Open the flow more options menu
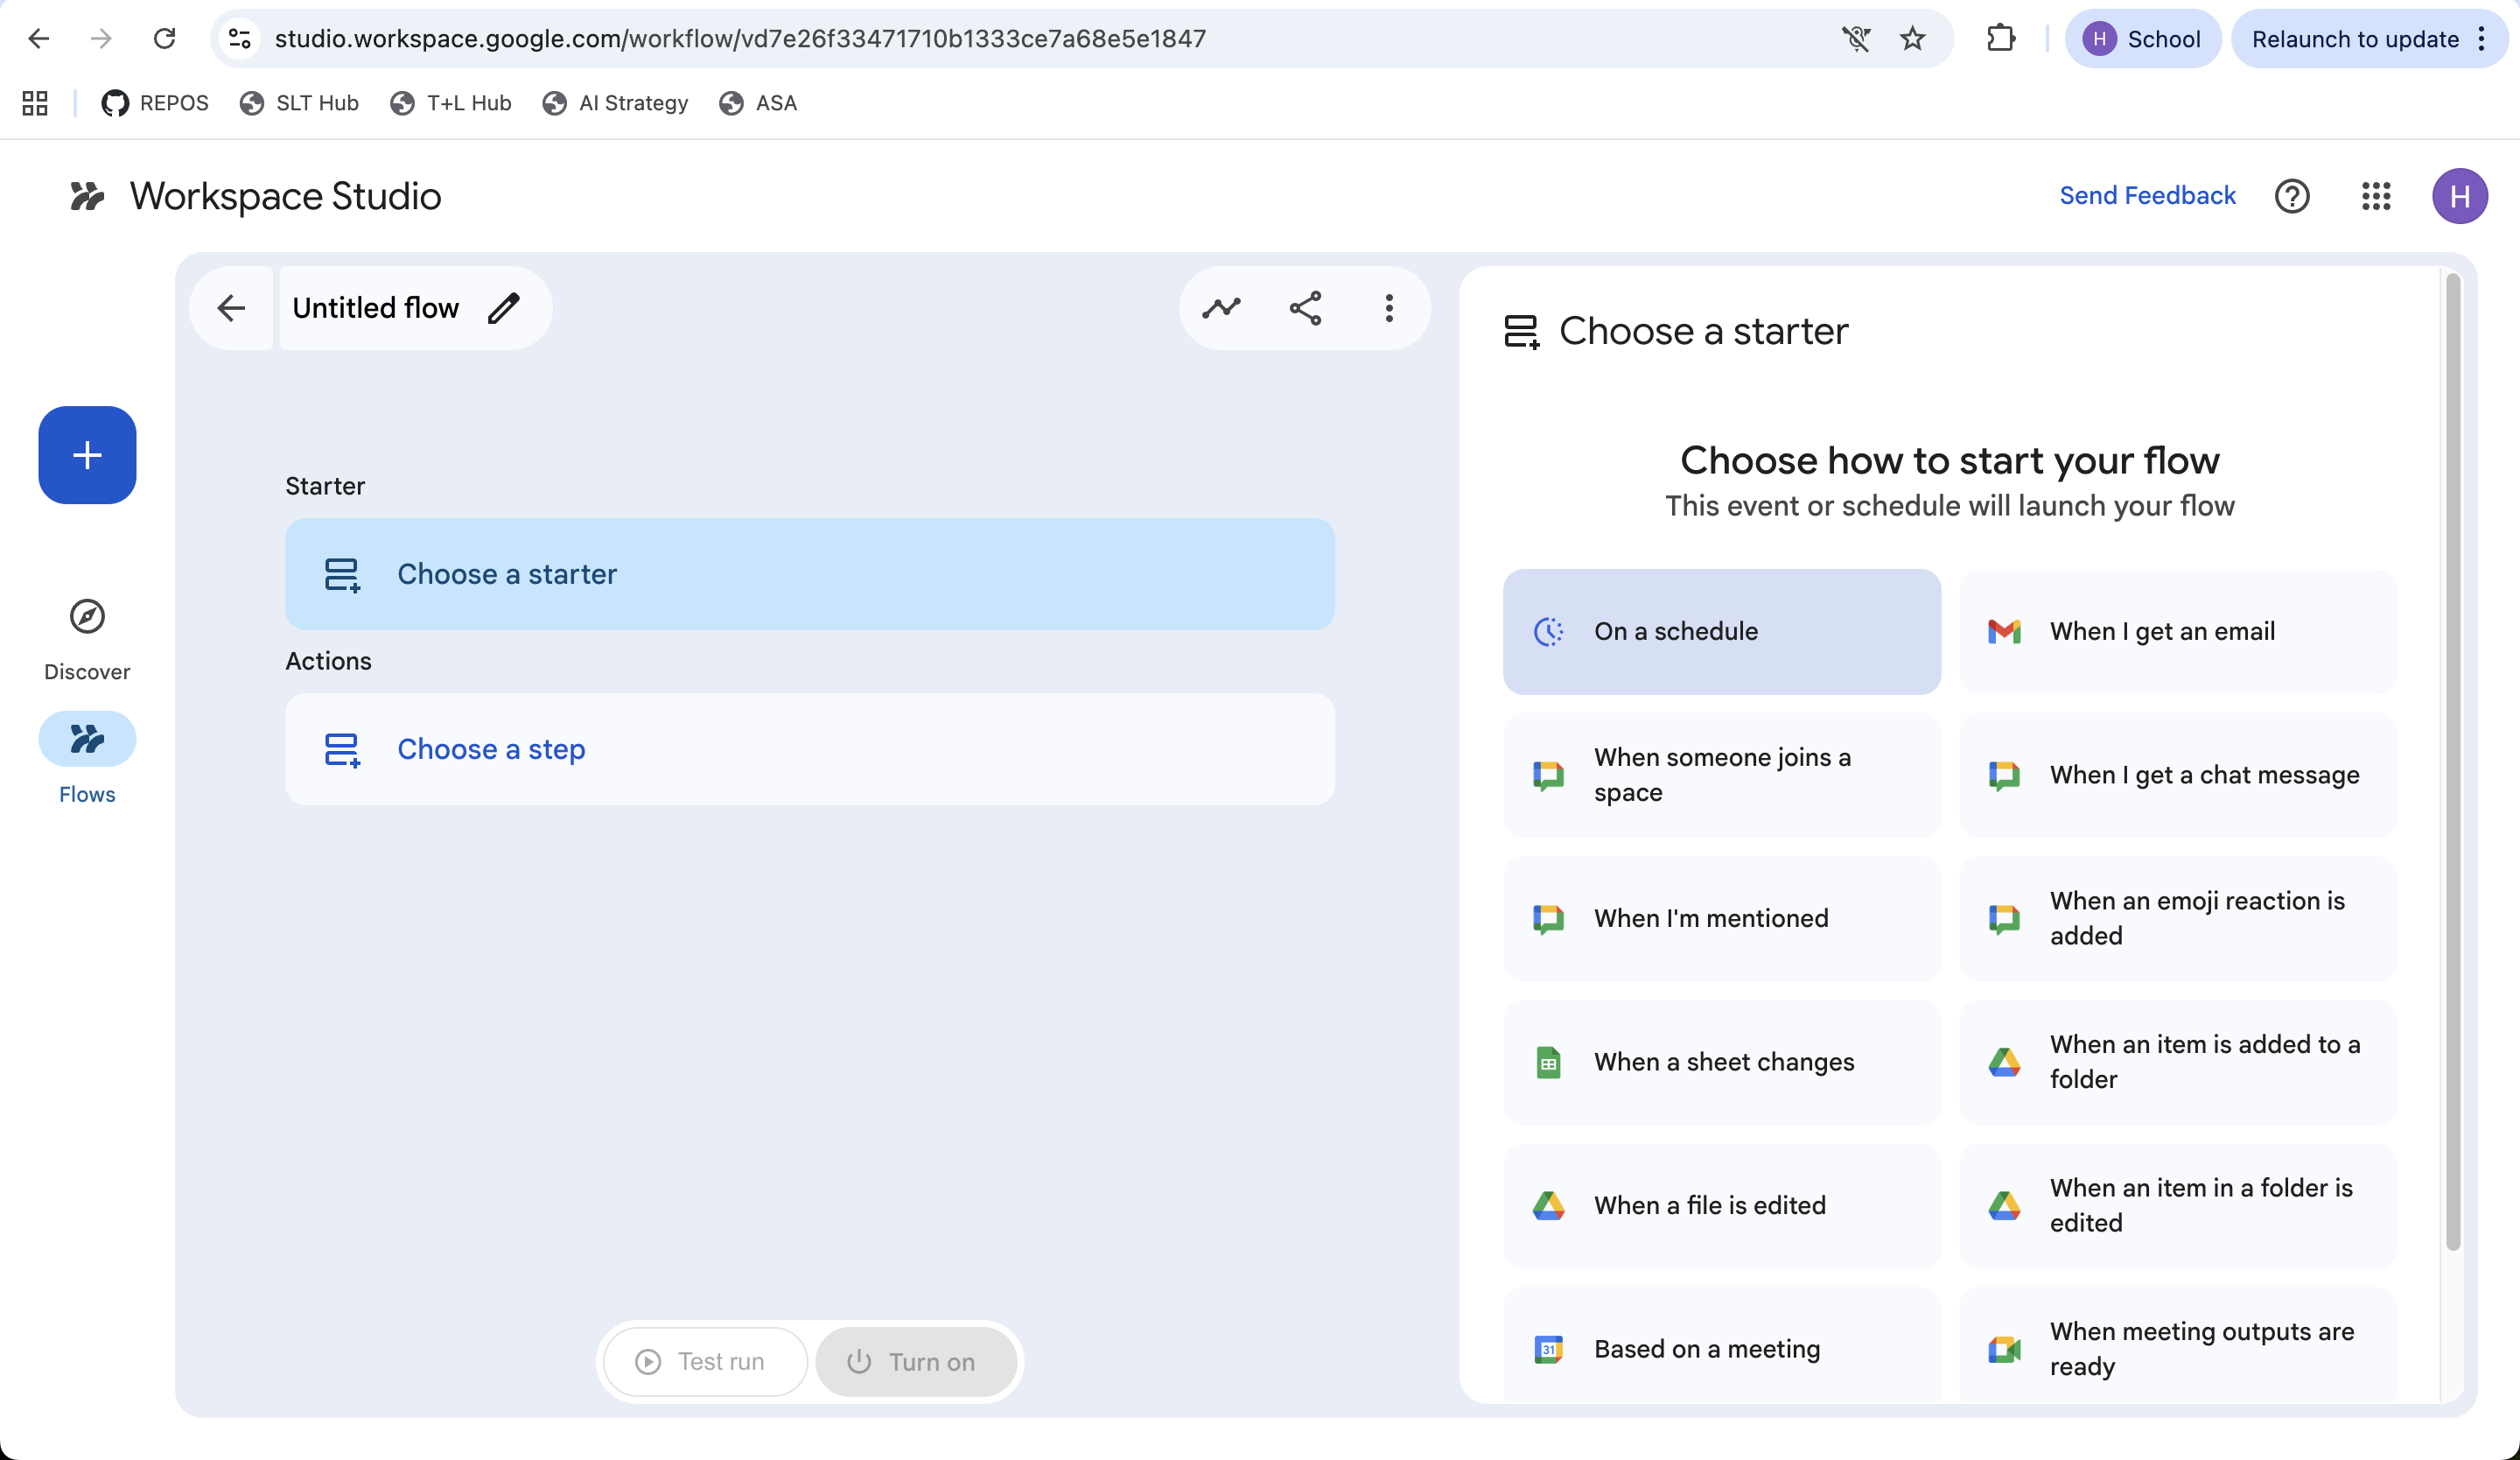The width and height of the screenshot is (2520, 1460). click(1389, 308)
